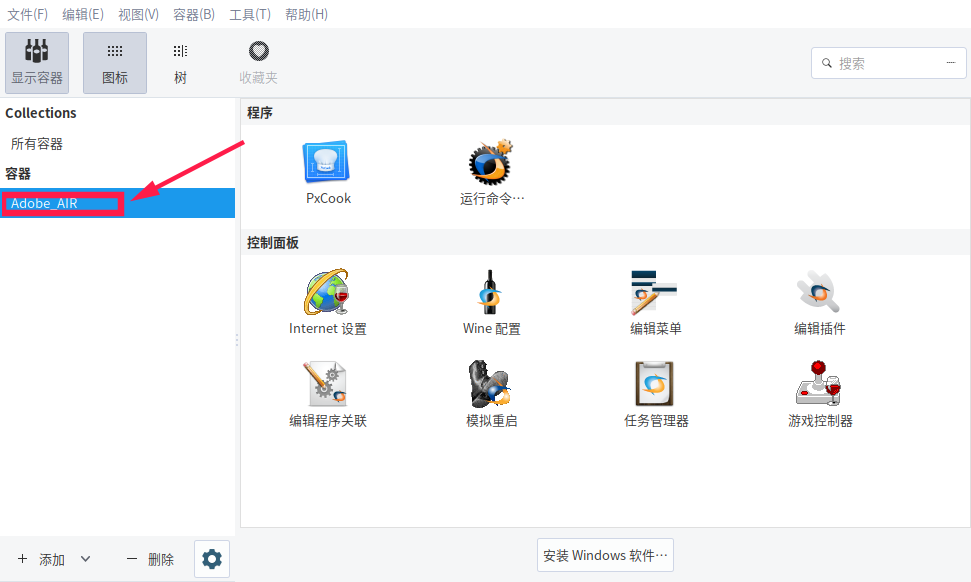Toggle the 显示容器 (Show Bottles) button
This screenshot has height=582, width=971.
point(37,62)
